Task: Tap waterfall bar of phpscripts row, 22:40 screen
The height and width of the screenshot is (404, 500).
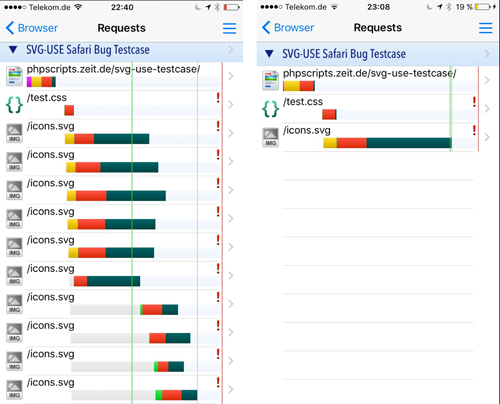Action: click(41, 82)
